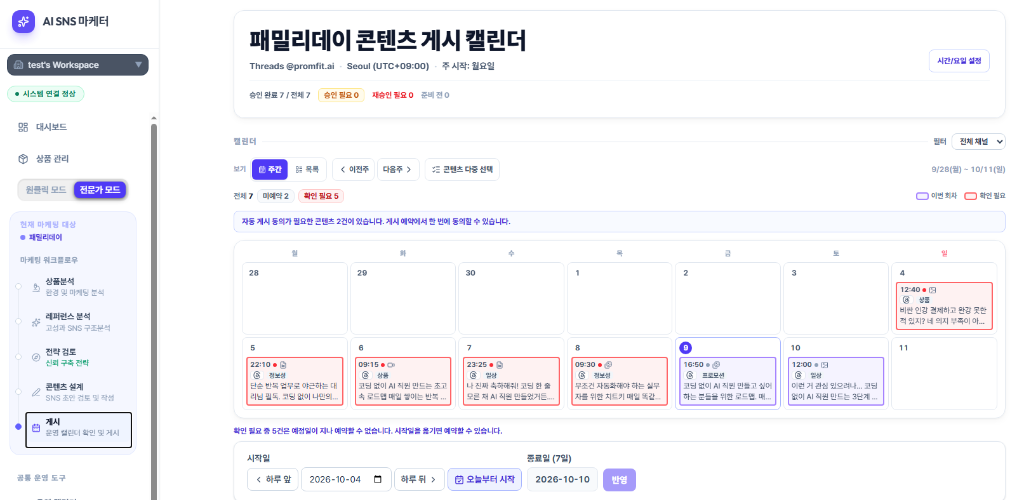Open the test's Workspace dropdown
Viewport: 1024px width, 500px height.
[x=78, y=65]
